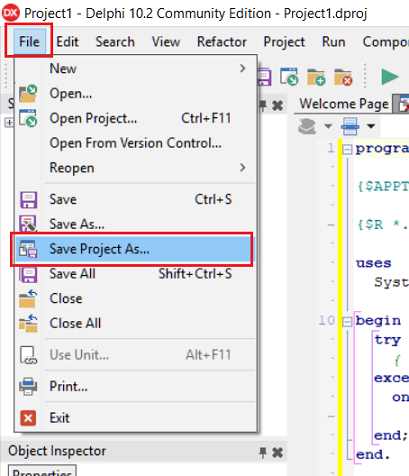Choose Open... in File menu
409x476 pixels.
point(136,93)
